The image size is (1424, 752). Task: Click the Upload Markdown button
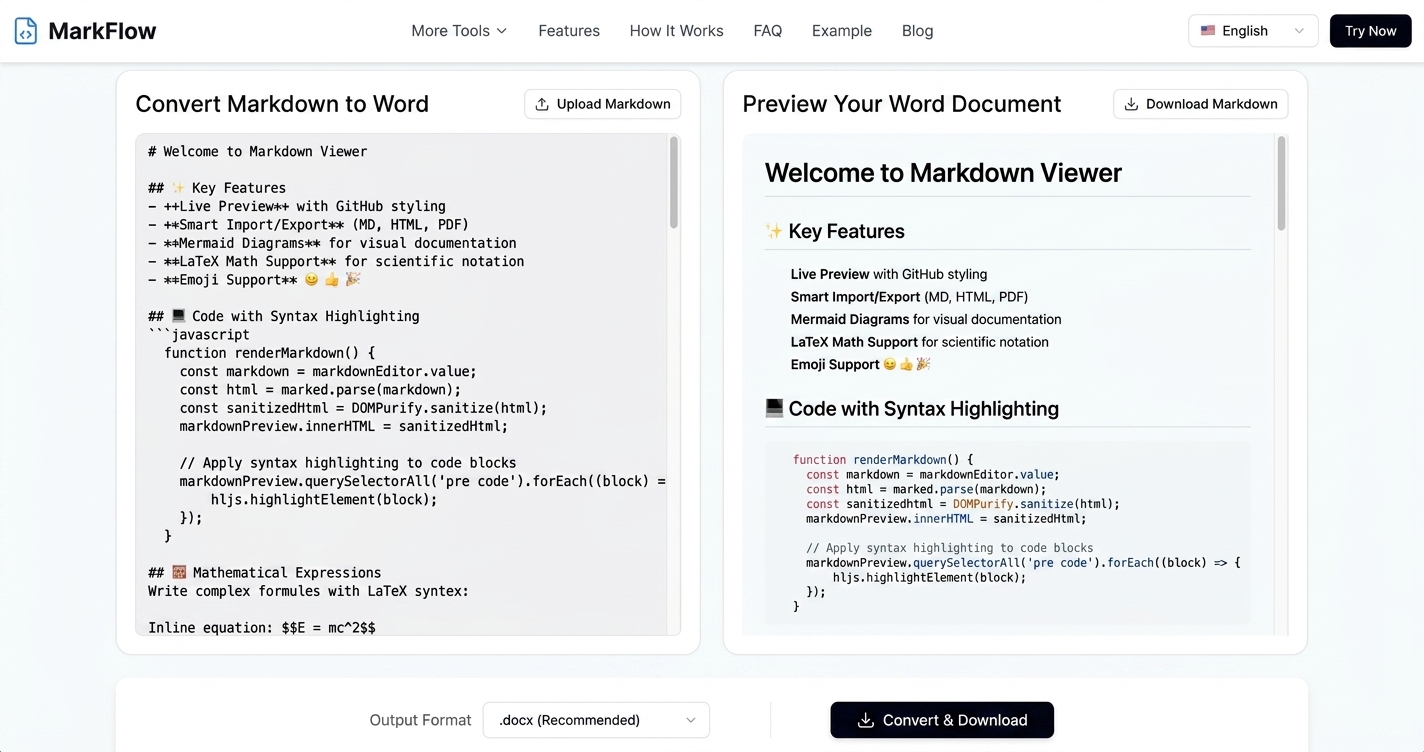click(603, 104)
